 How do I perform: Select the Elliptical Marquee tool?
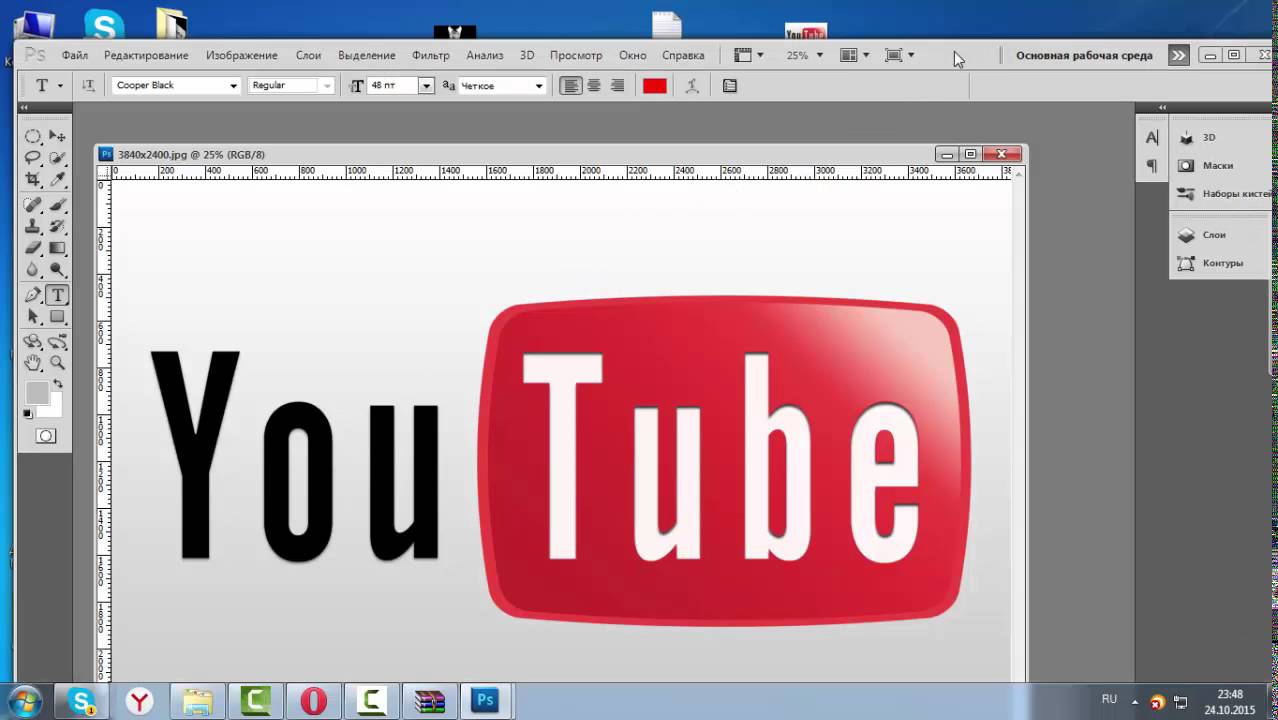[x=33, y=136]
